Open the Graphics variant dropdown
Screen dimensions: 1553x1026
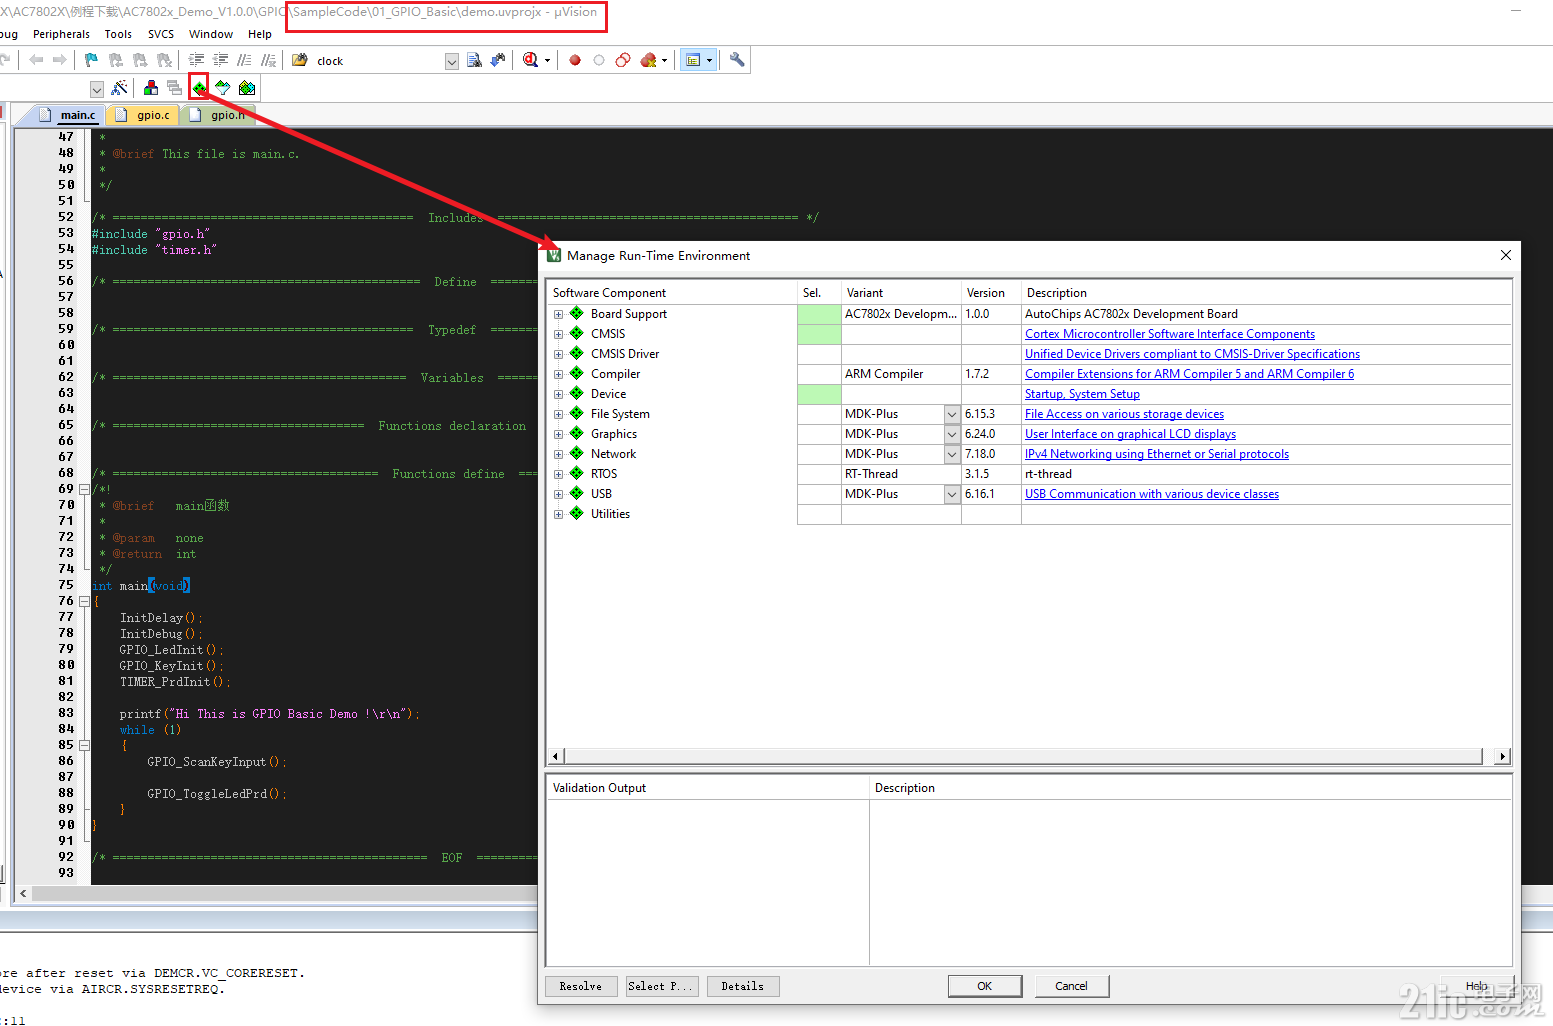coord(952,434)
